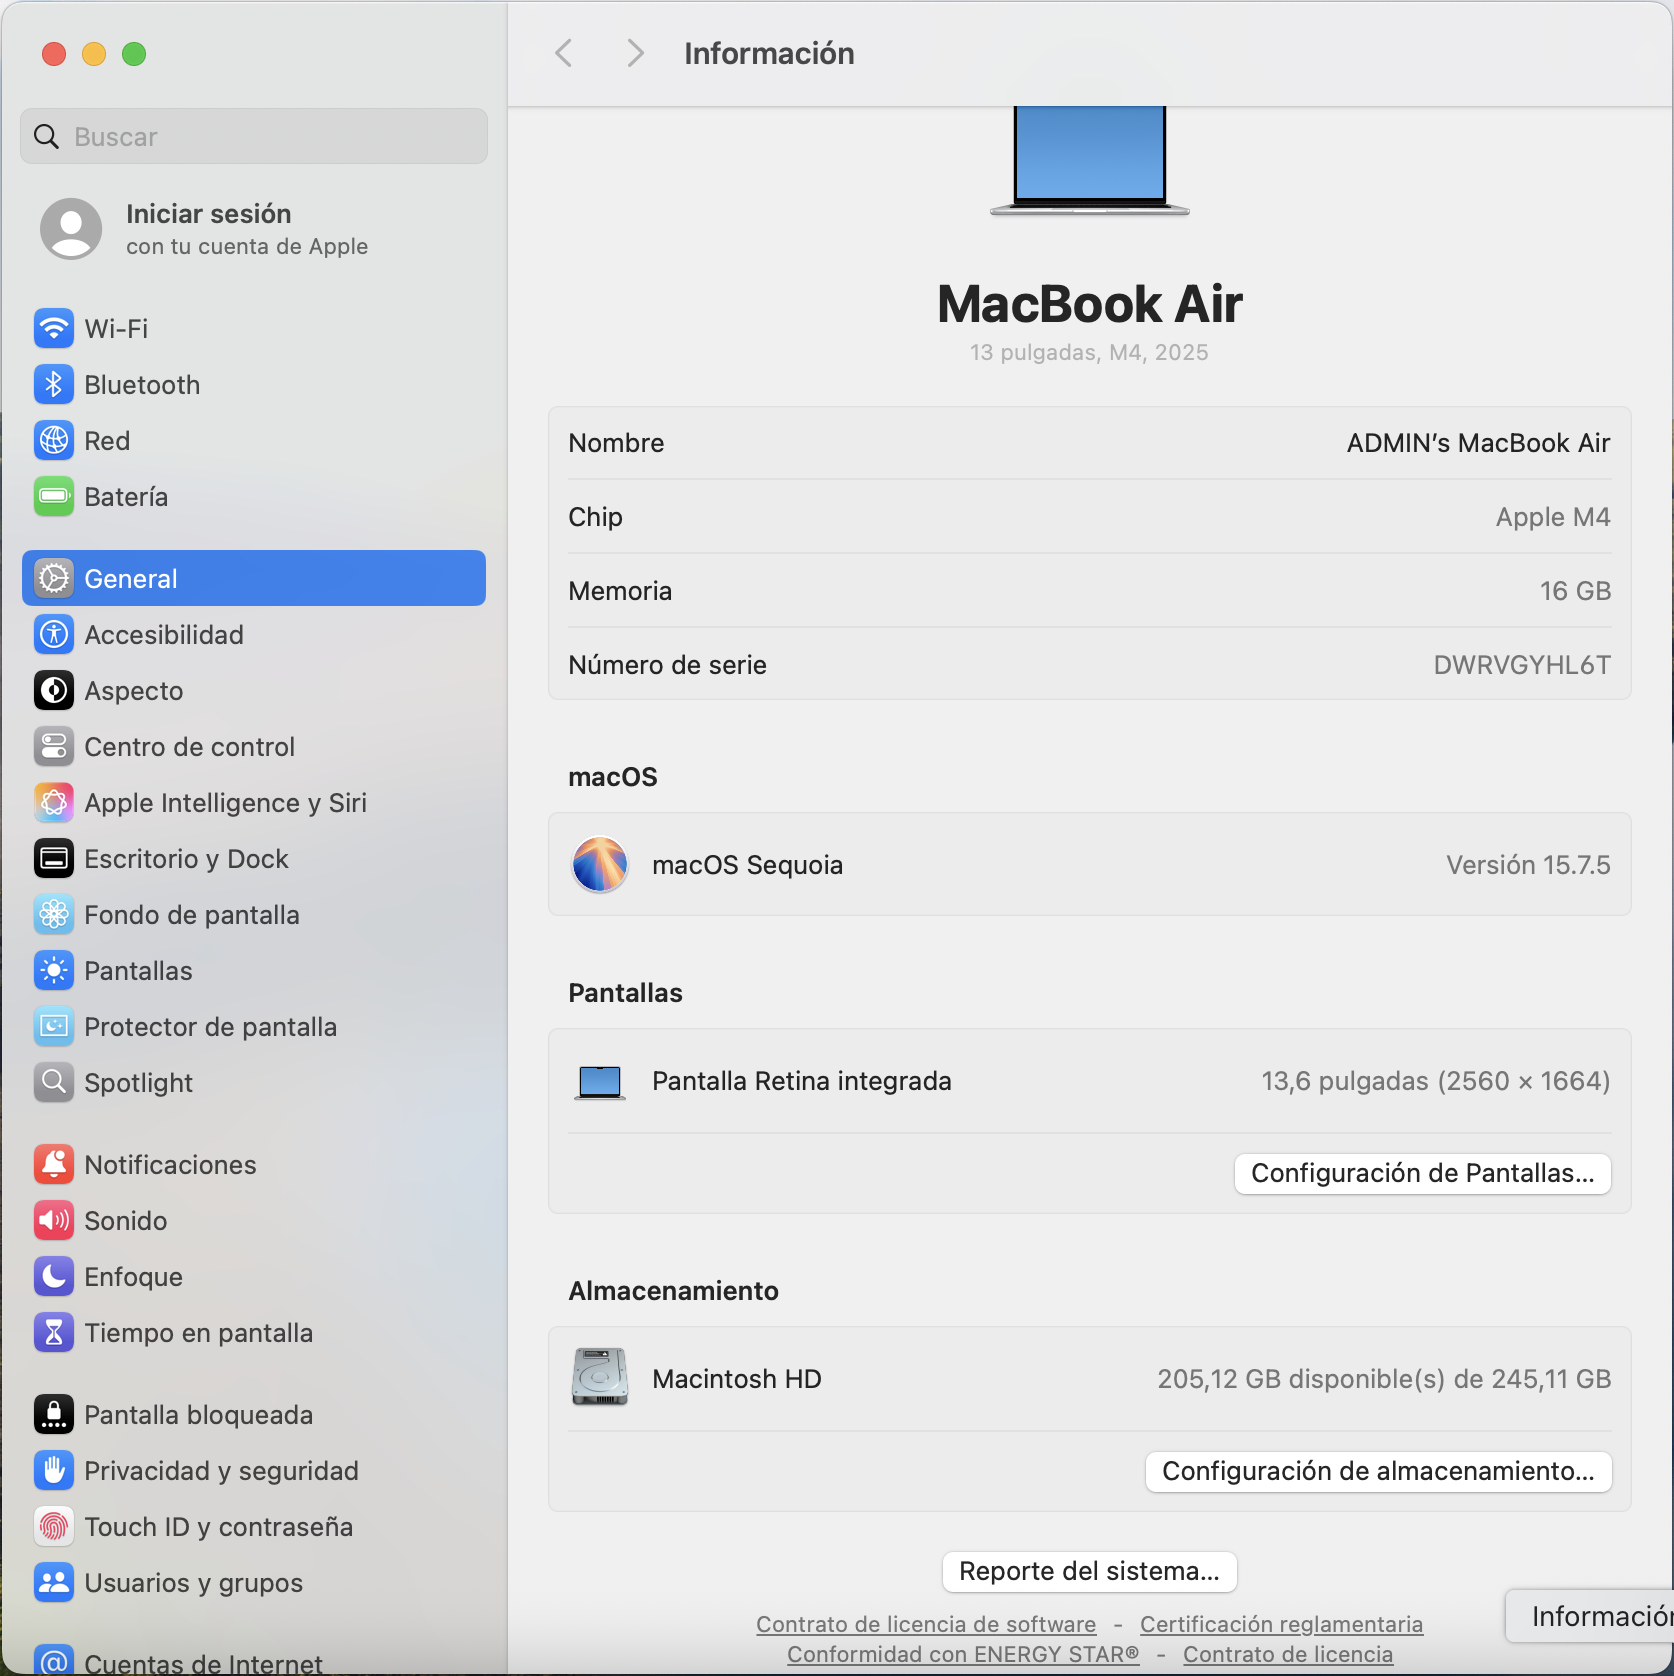Click Iniciar sesión account text
This screenshot has height=1676, width=1674.
pyautogui.click(x=209, y=214)
